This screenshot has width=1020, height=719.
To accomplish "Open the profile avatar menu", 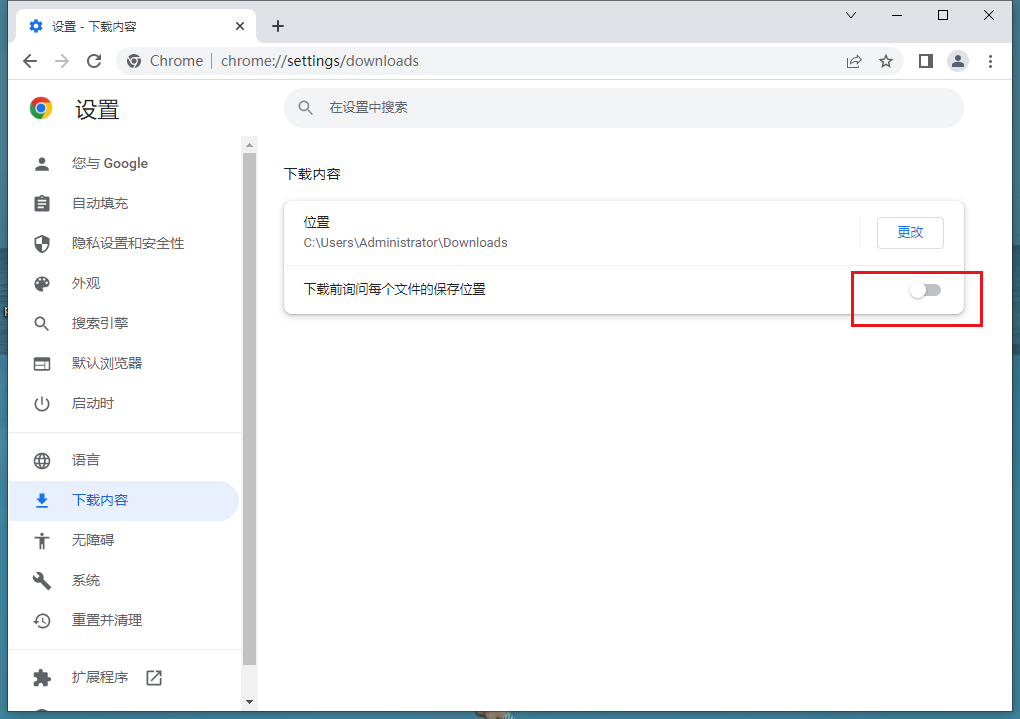I will [958, 61].
